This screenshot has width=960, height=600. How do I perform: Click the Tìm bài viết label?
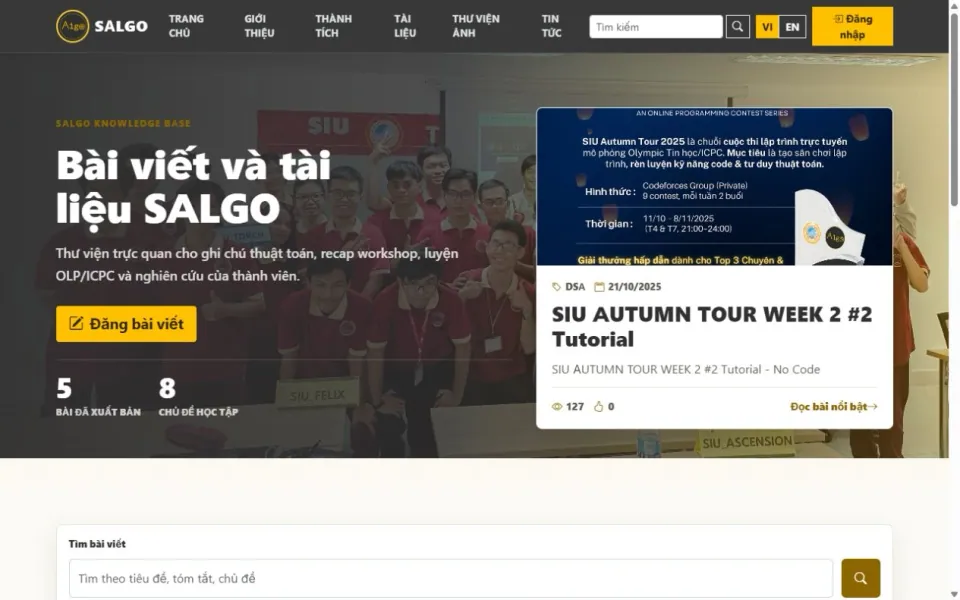pyautogui.click(x=97, y=544)
